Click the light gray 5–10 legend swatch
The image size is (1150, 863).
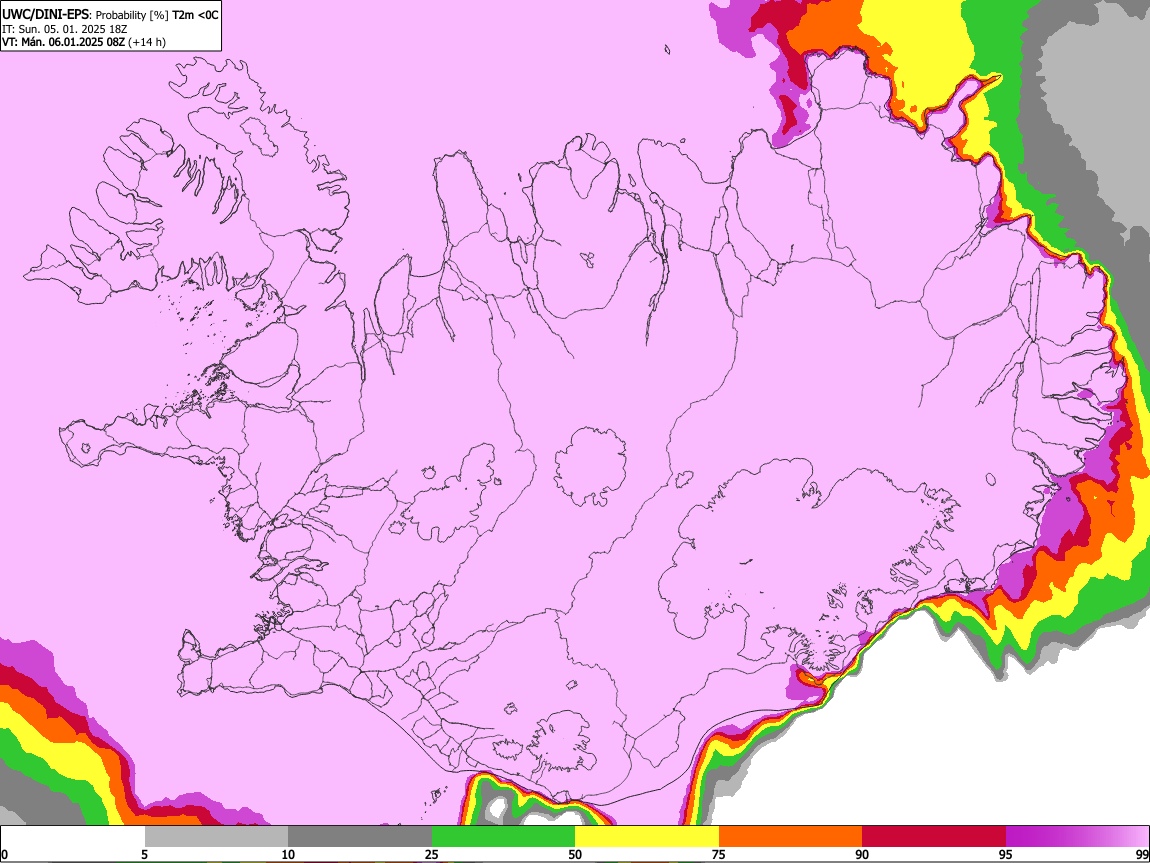[216, 836]
